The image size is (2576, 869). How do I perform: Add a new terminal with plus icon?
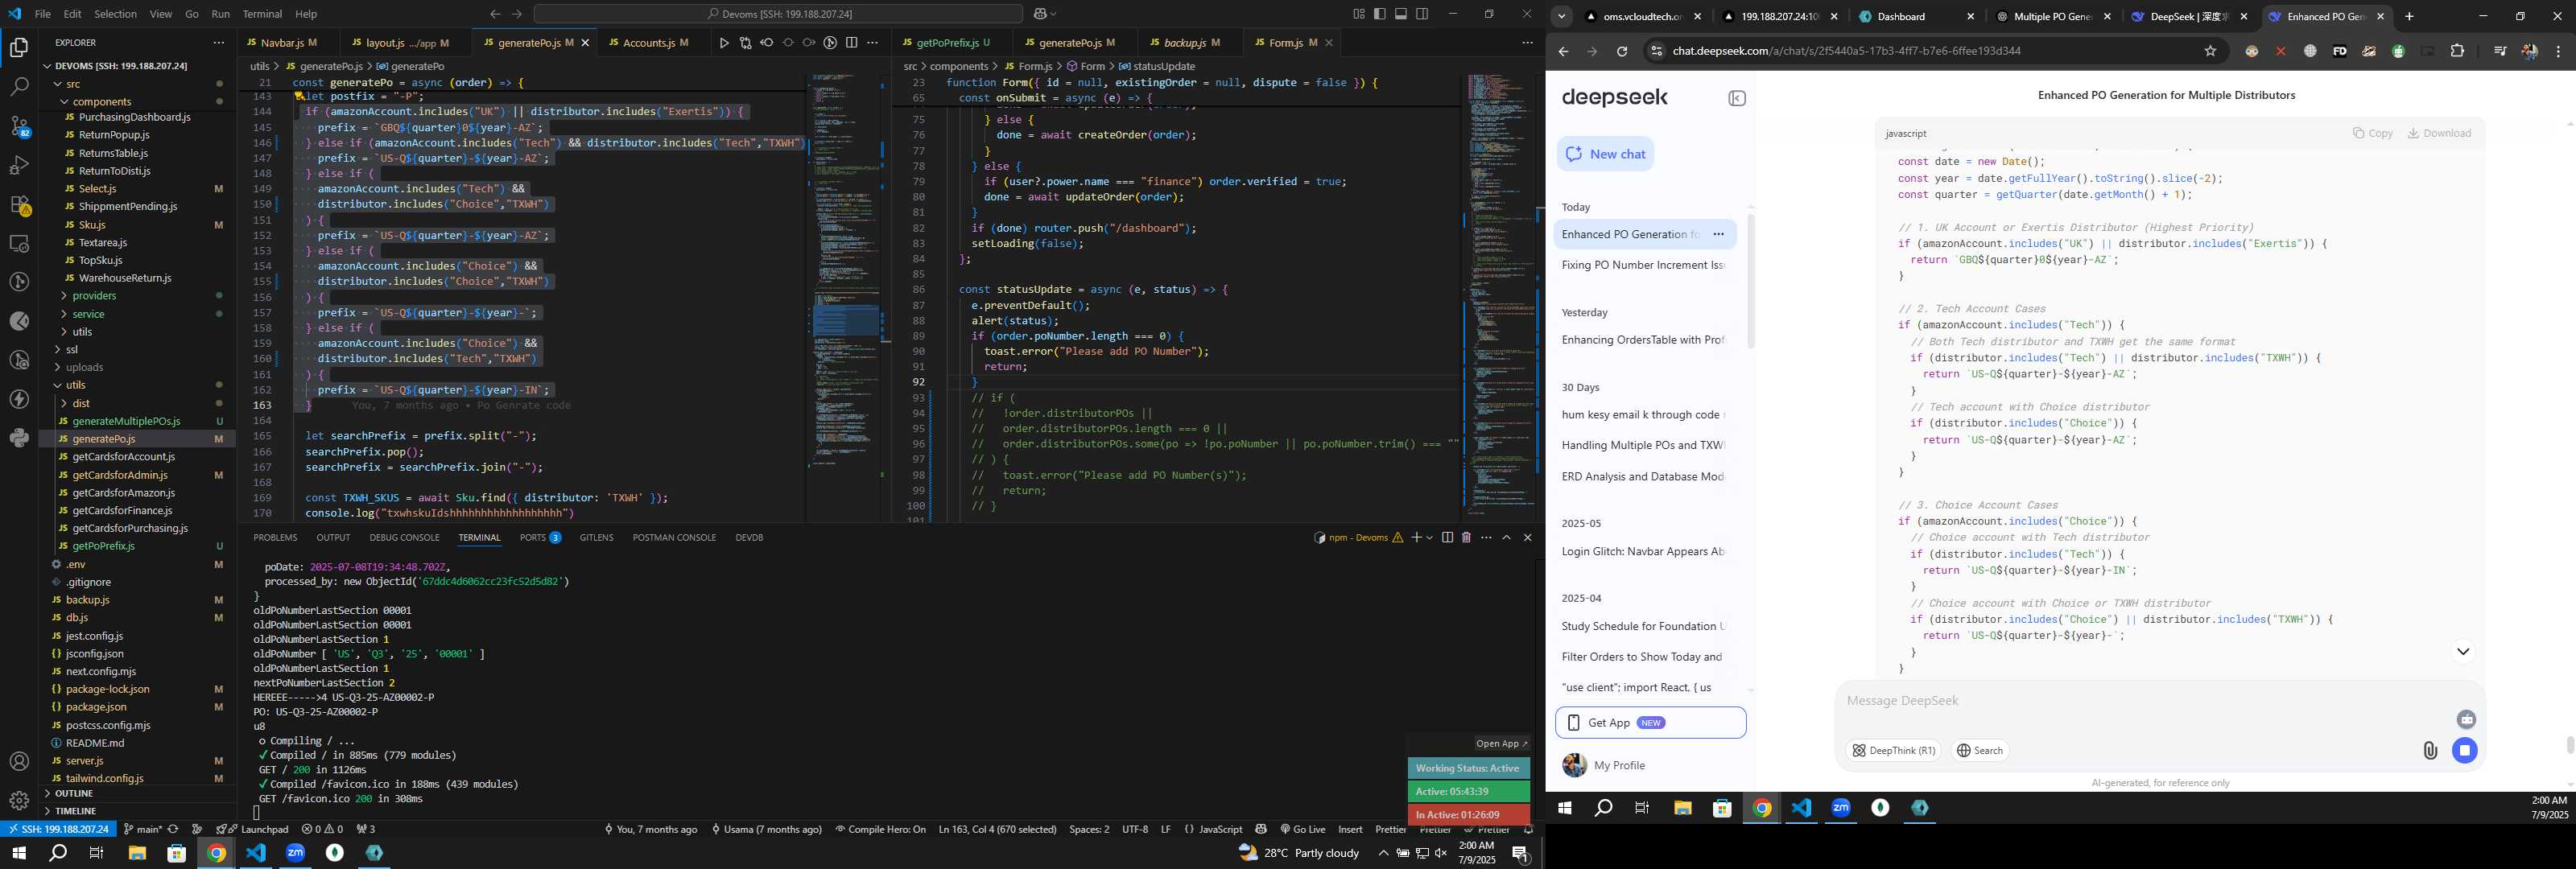pos(1416,538)
